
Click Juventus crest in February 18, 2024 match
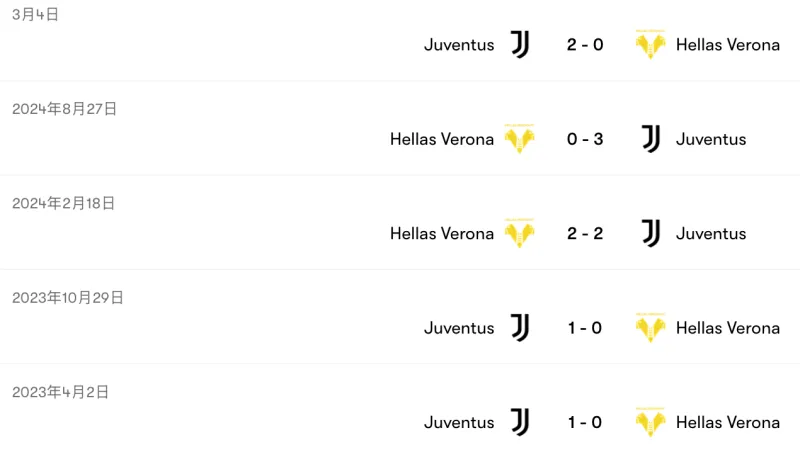651,233
